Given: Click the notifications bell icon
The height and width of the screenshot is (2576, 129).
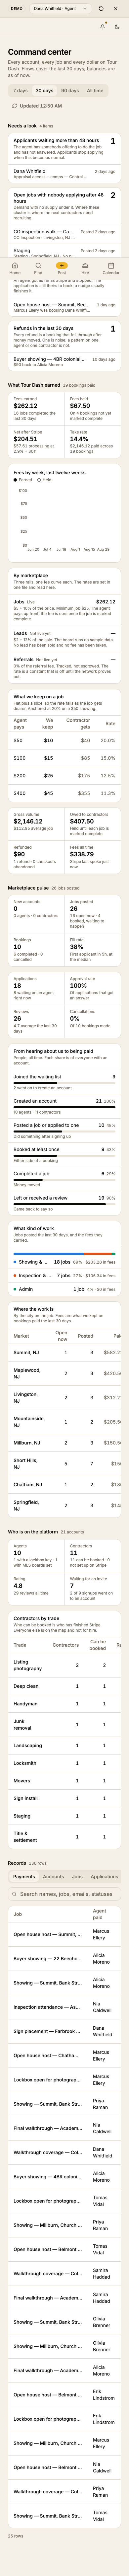Looking at the screenshot, I should 102,27.
